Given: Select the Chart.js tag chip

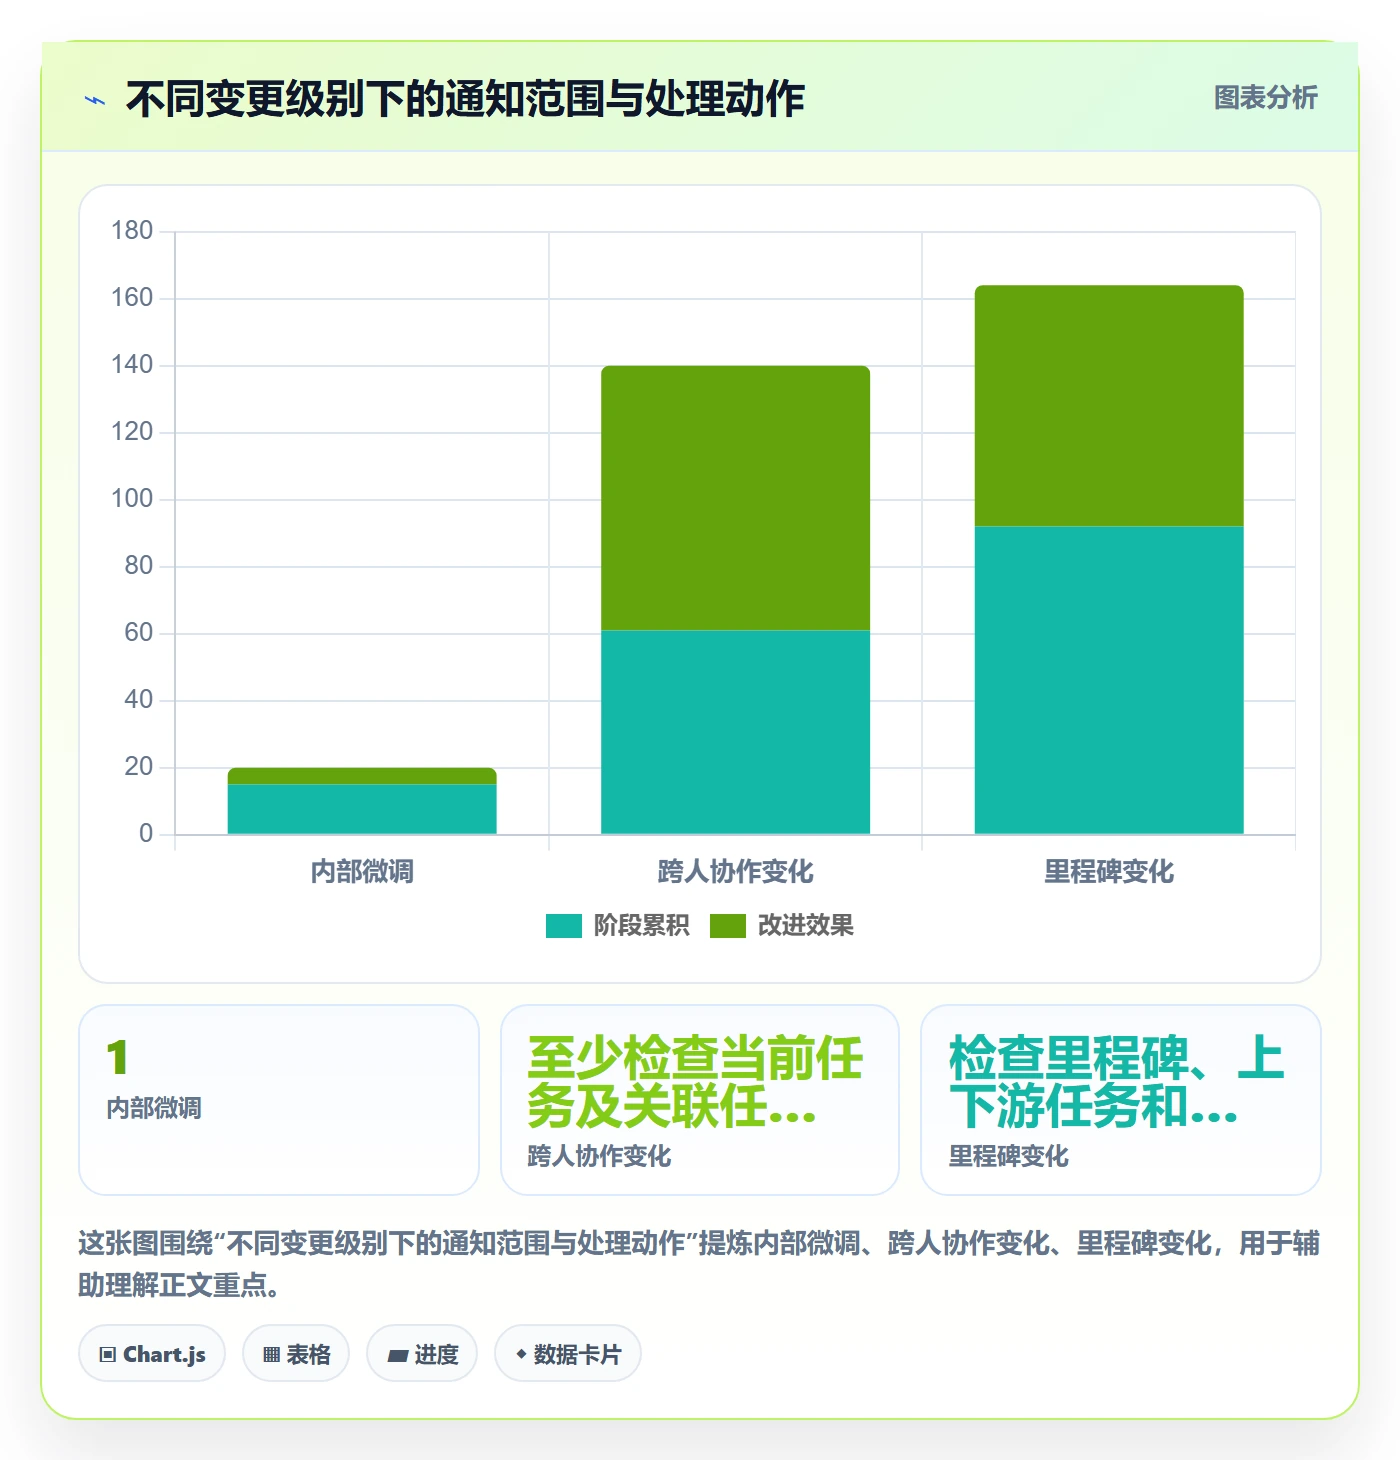Looking at the screenshot, I should click(152, 1354).
